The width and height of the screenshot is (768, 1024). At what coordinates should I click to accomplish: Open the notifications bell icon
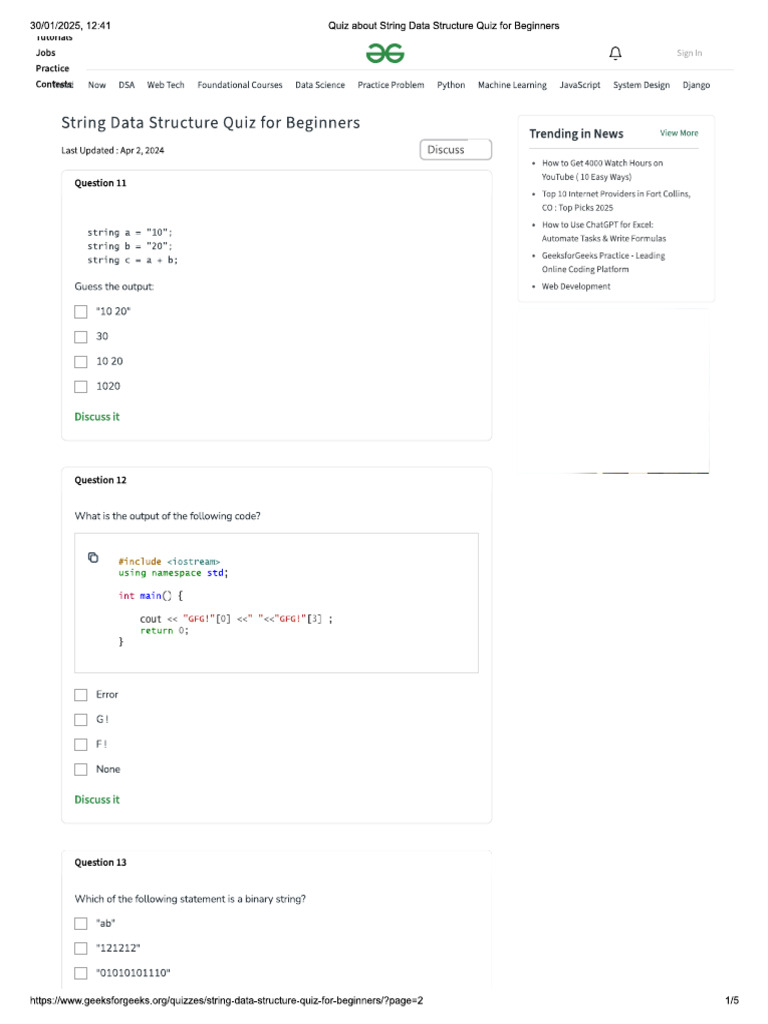615,53
